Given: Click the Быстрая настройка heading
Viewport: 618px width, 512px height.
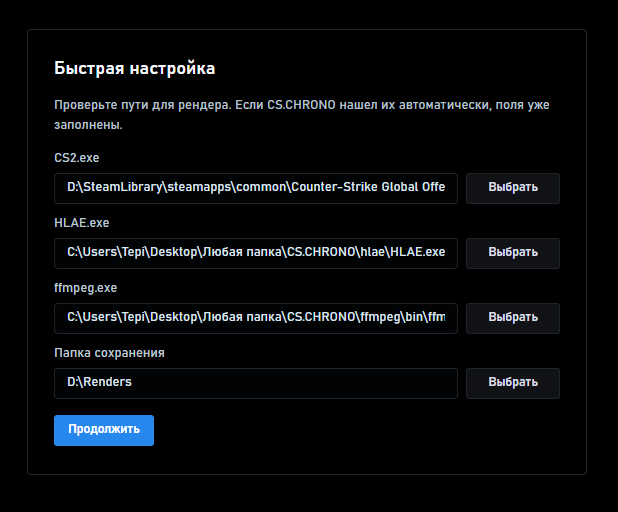Looking at the screenshot, I should pyautogui.click(x=134, y=69).
